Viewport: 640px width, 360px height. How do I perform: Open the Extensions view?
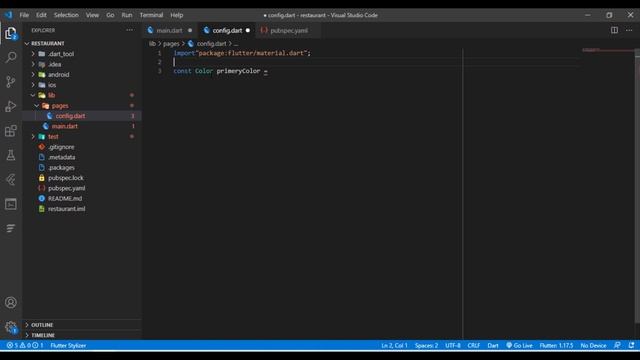(11, 131)
